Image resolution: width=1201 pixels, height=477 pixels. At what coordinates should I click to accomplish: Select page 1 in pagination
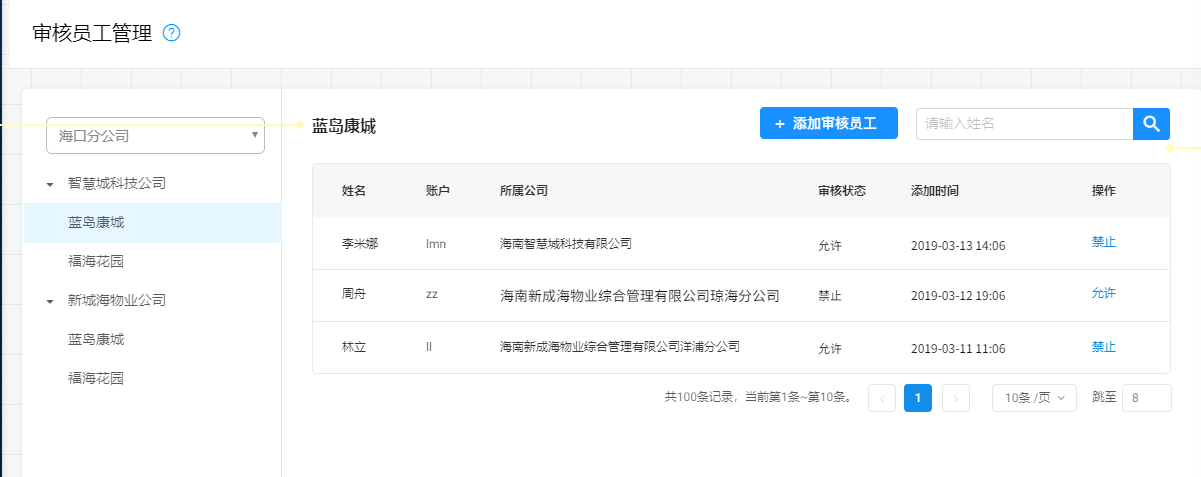tap(918, 398)
